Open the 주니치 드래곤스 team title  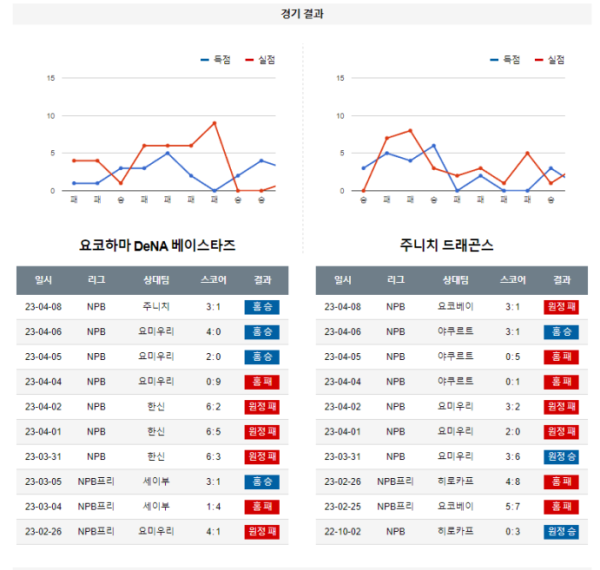point(447,245)
